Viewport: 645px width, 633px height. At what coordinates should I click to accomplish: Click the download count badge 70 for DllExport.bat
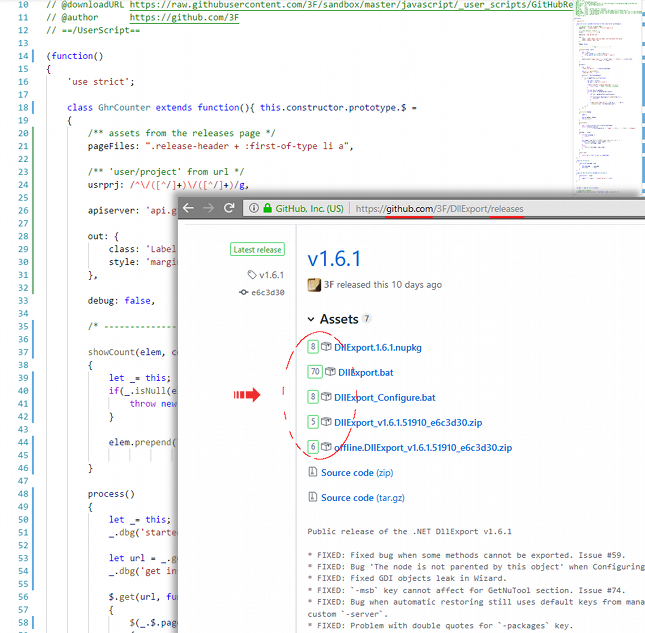point(315,372)
